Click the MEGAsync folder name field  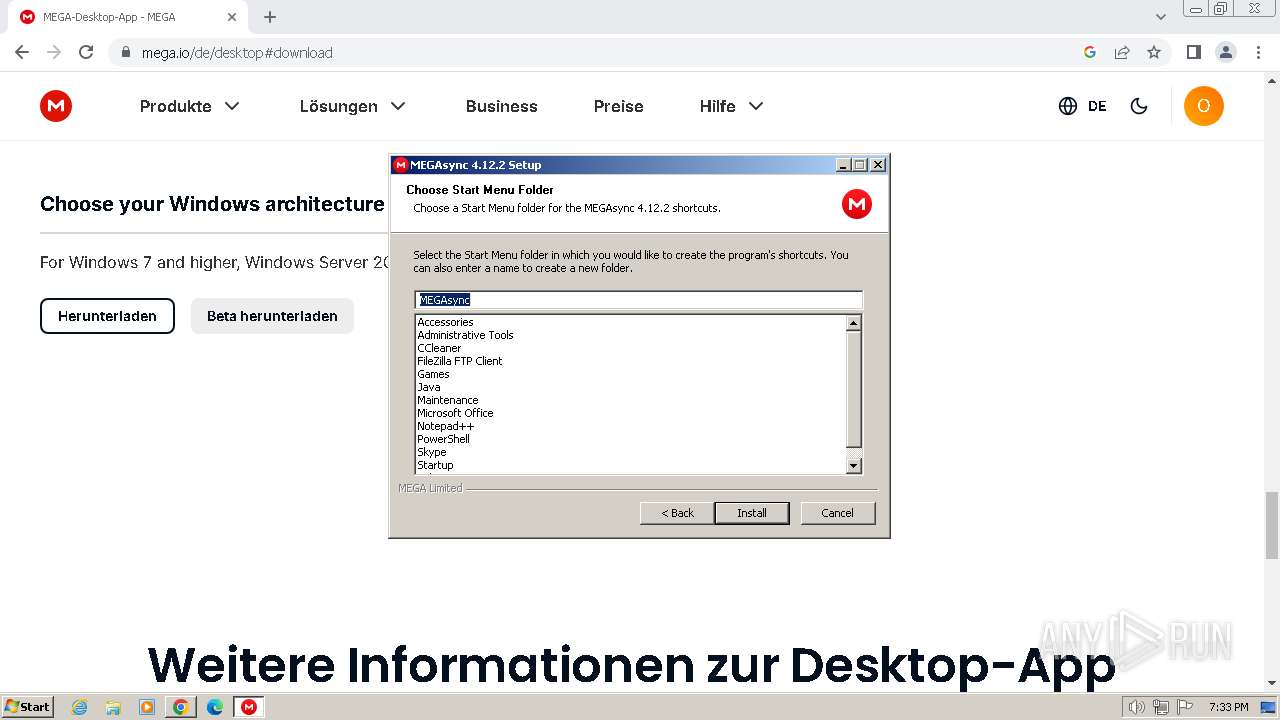pyautogui.click(x=638, y=300)
